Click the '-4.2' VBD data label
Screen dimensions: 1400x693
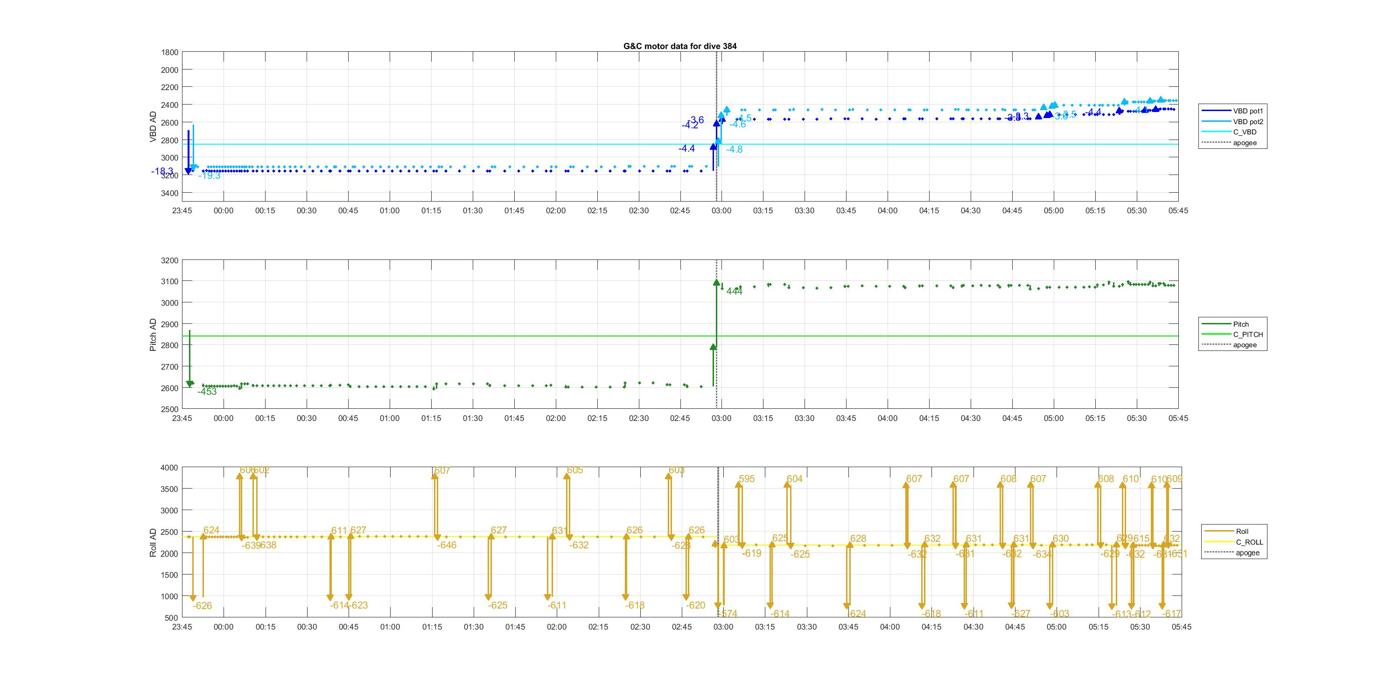pos(690,126)
